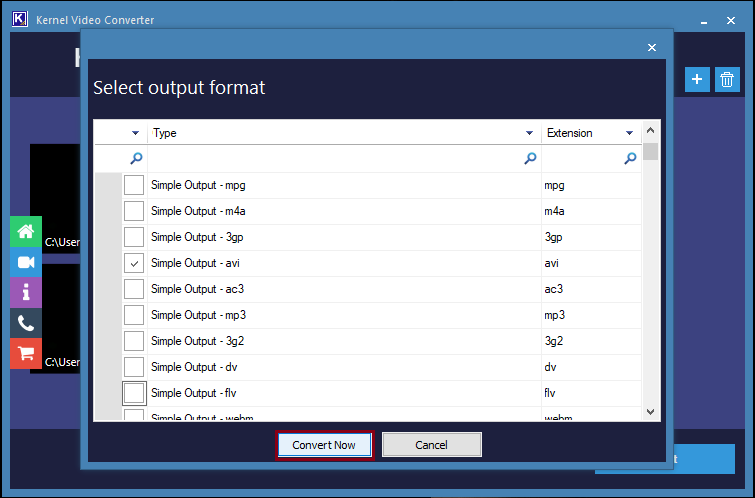Click the vertical scrollbar thumb
755x498 pixels.
point(651,152)
